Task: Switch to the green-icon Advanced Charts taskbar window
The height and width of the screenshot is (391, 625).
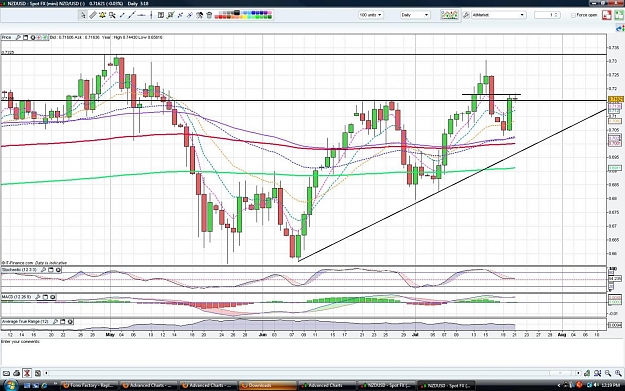Action: coord(326,385)
